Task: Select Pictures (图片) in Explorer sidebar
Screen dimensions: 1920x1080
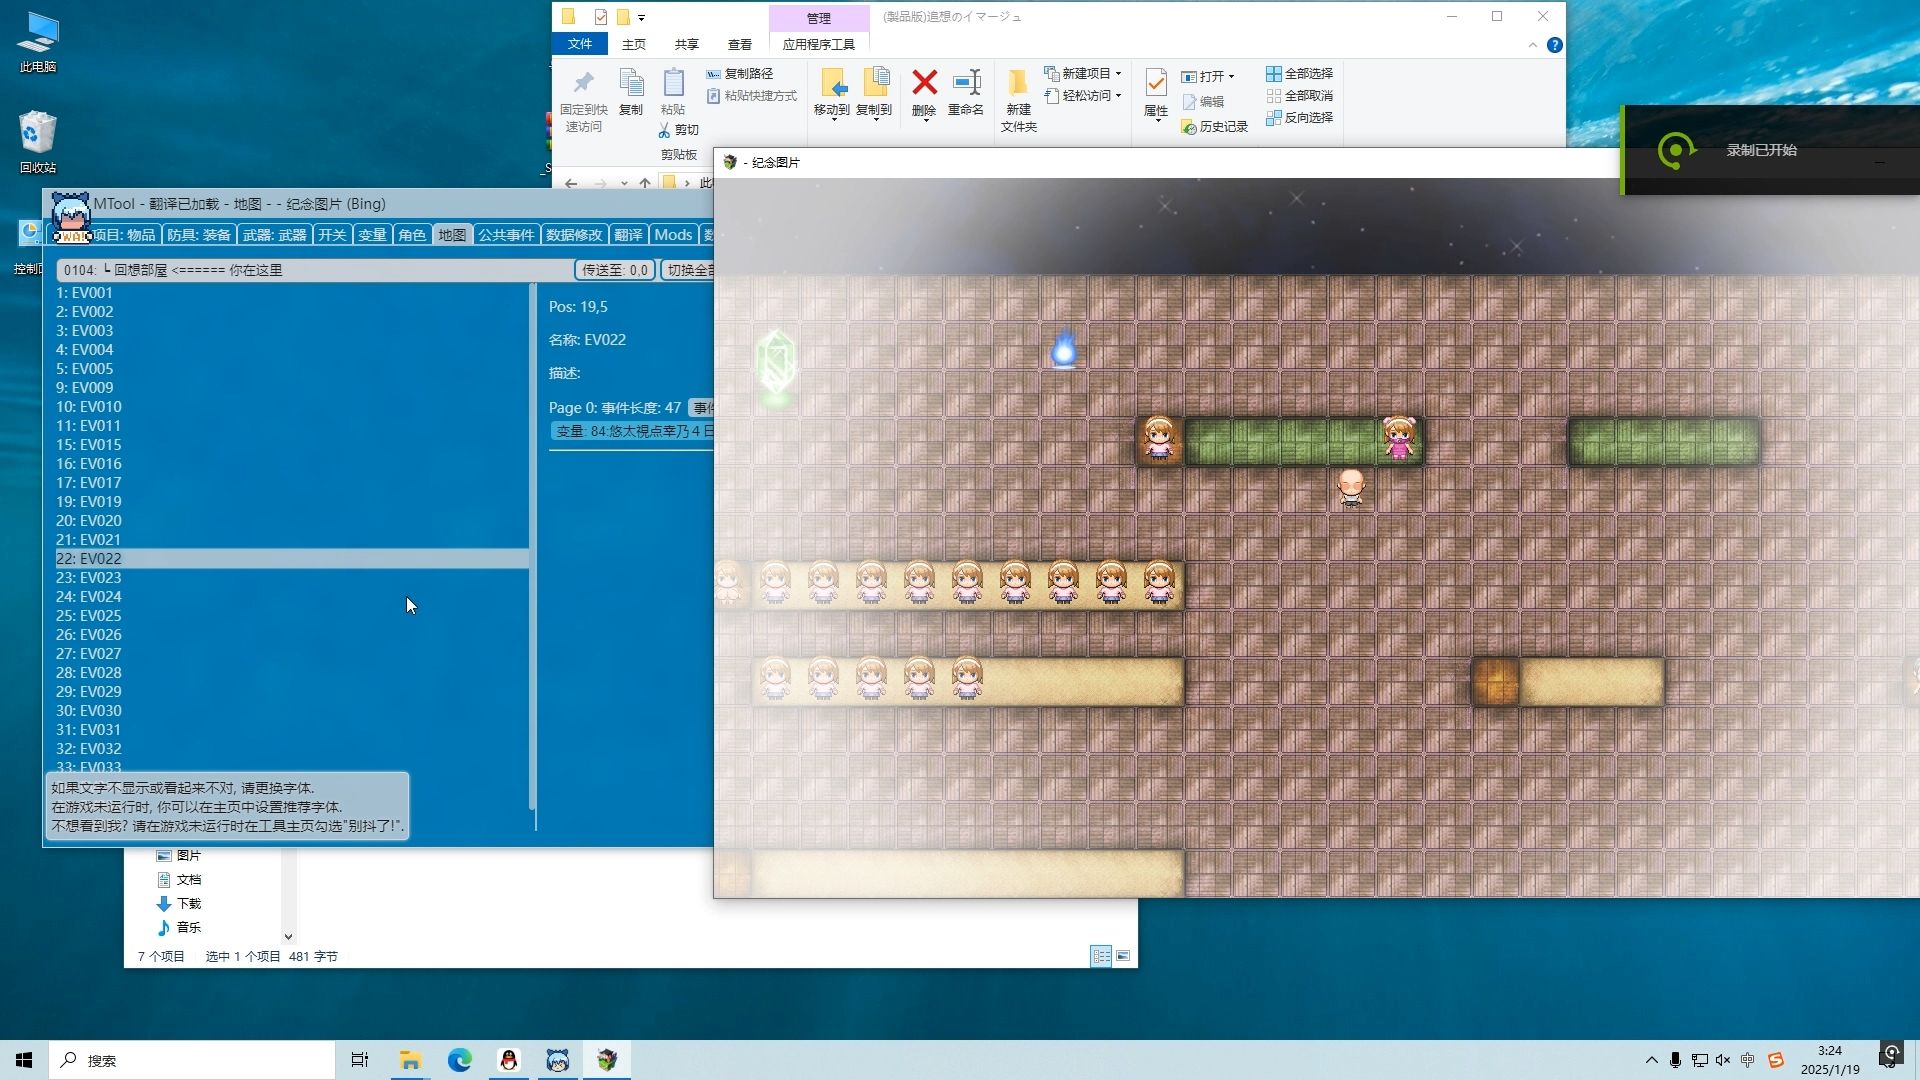Action: pyautogui.click(x=179, y=856)
